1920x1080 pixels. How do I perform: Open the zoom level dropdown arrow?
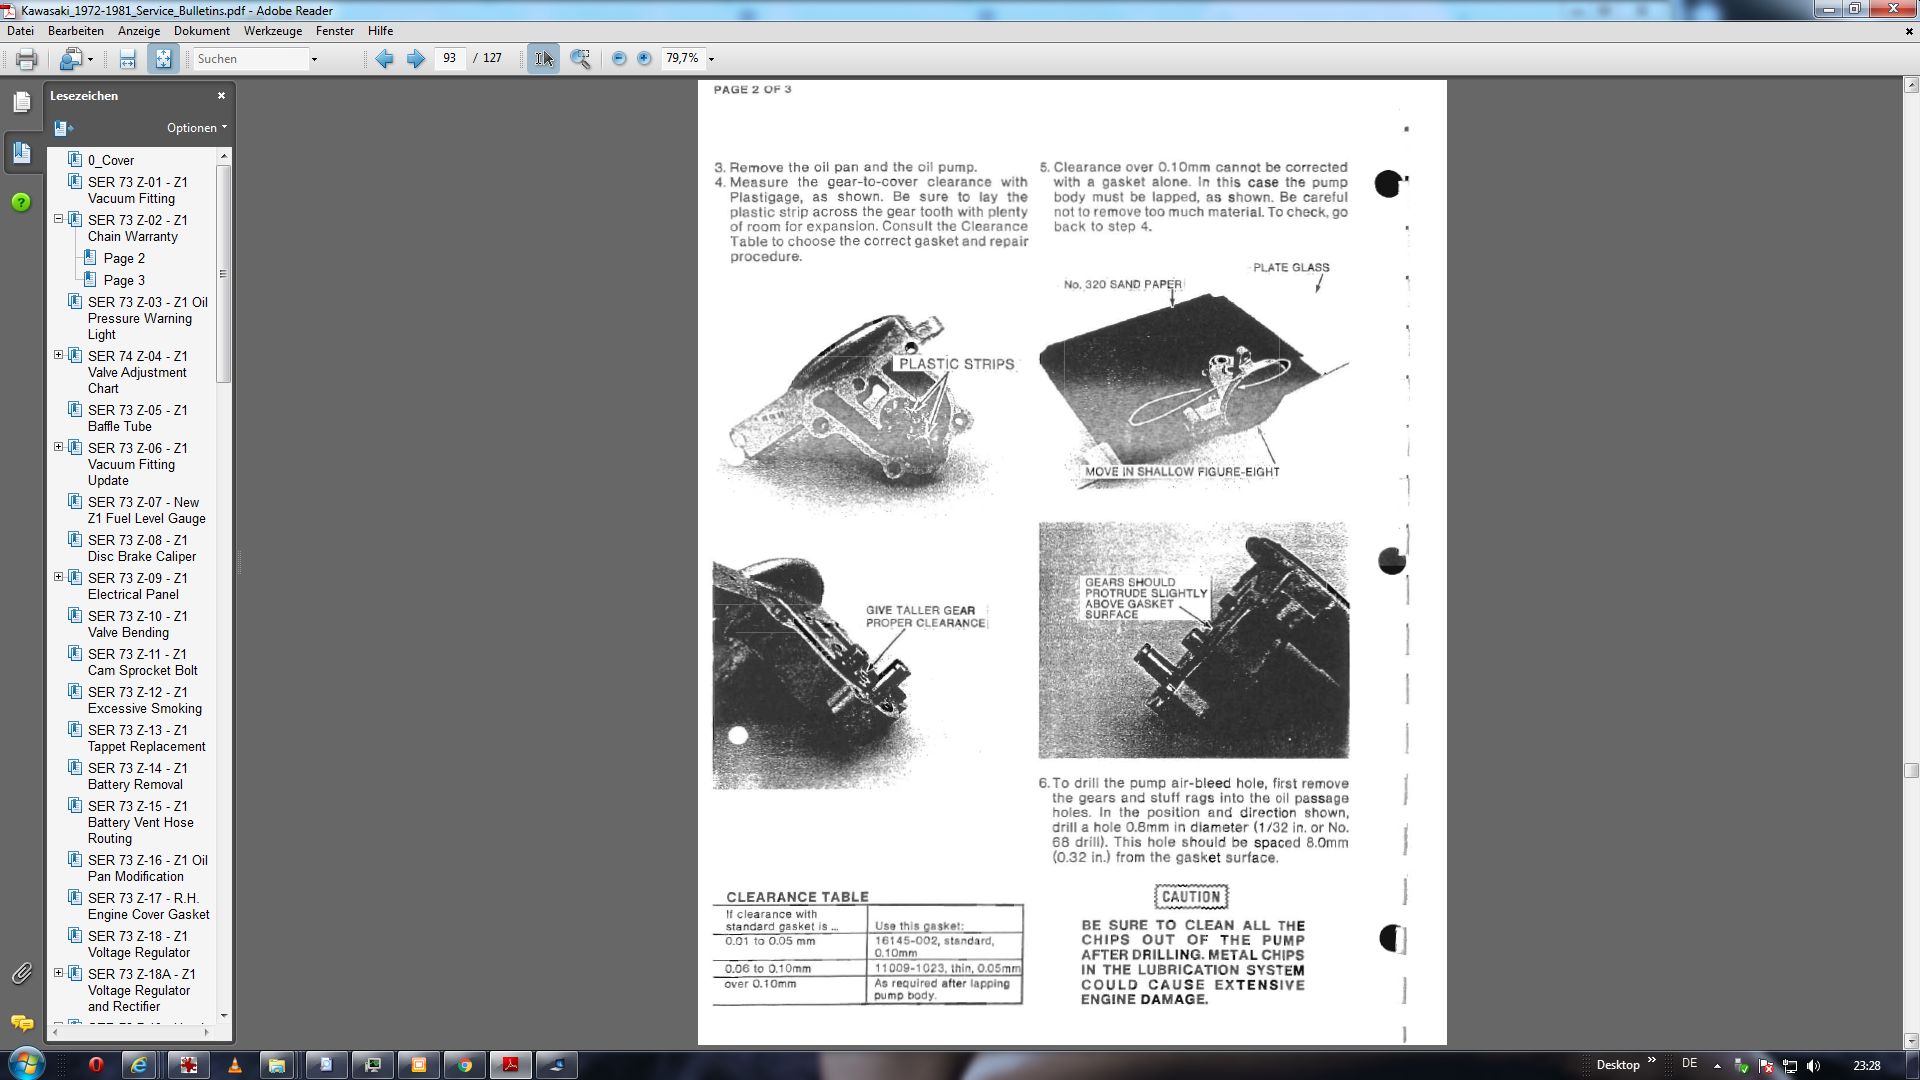point(711,59)
